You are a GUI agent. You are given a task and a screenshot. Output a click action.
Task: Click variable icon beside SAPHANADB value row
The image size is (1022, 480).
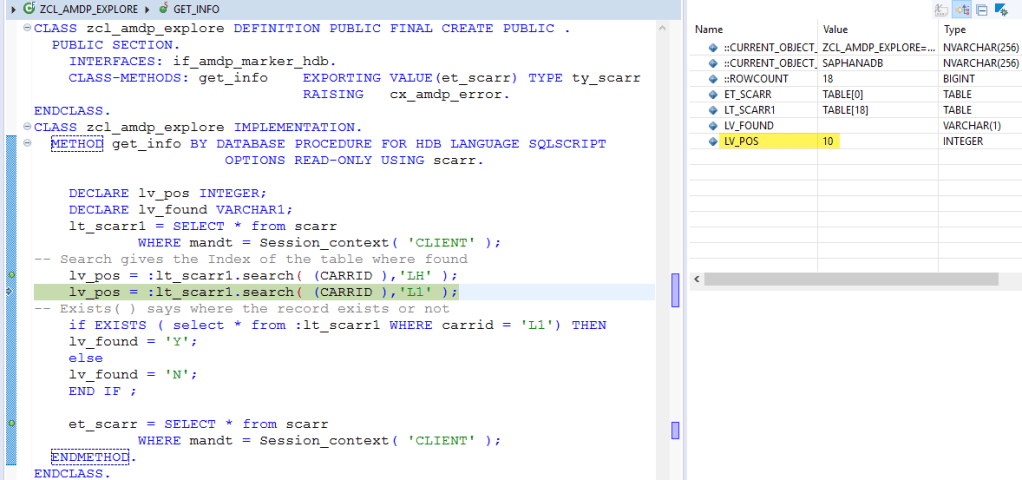[x=714, y=63]
